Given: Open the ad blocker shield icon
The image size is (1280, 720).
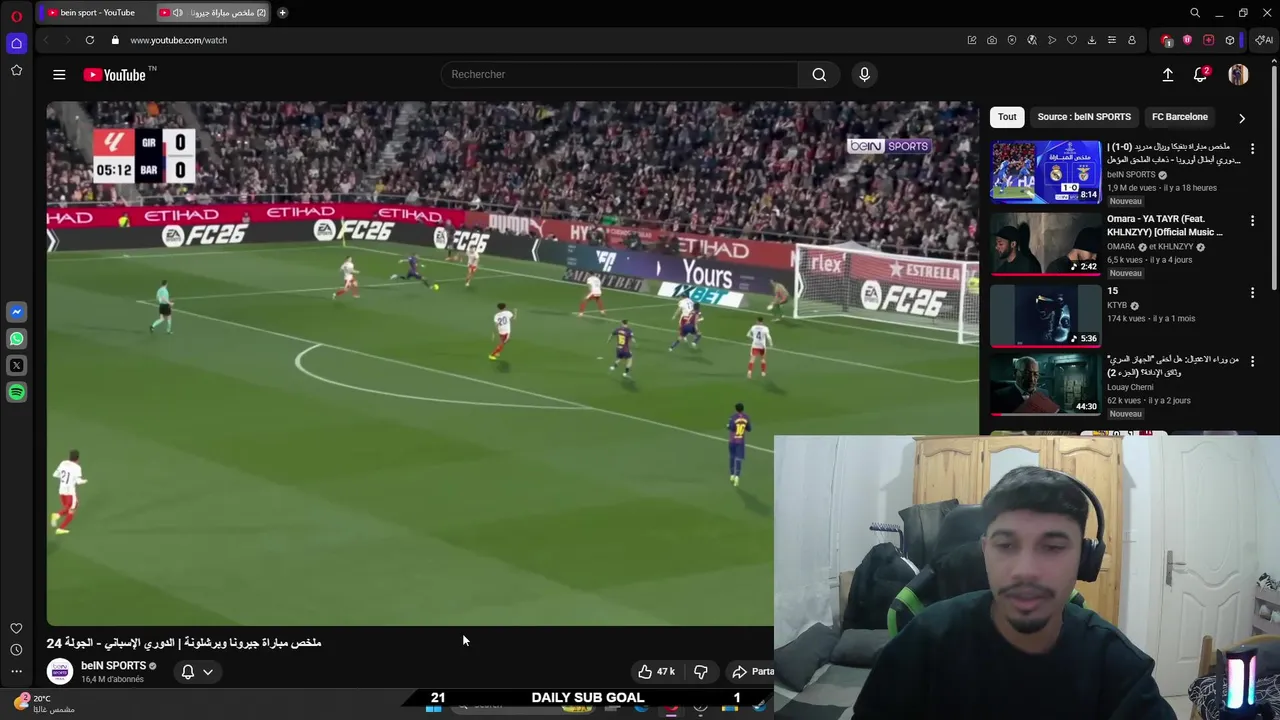Looking at the screenshot, I should pos(1011,40).
